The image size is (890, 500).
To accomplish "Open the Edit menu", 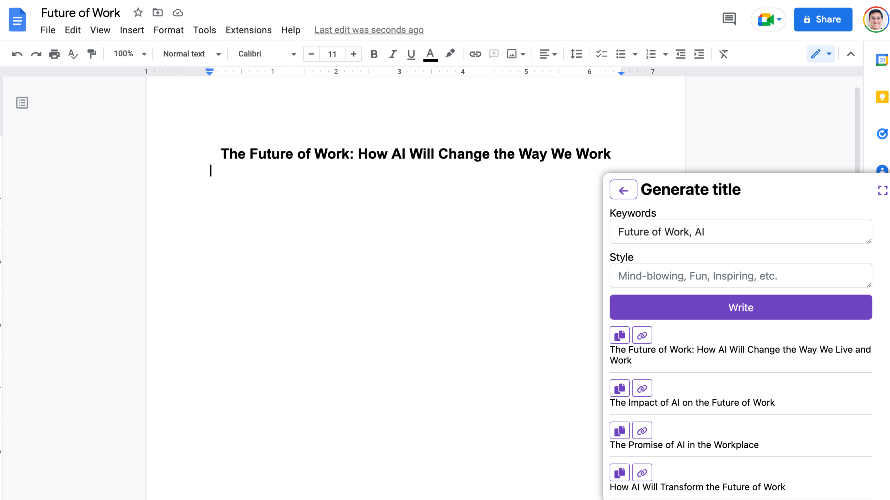I will point(73,30).
